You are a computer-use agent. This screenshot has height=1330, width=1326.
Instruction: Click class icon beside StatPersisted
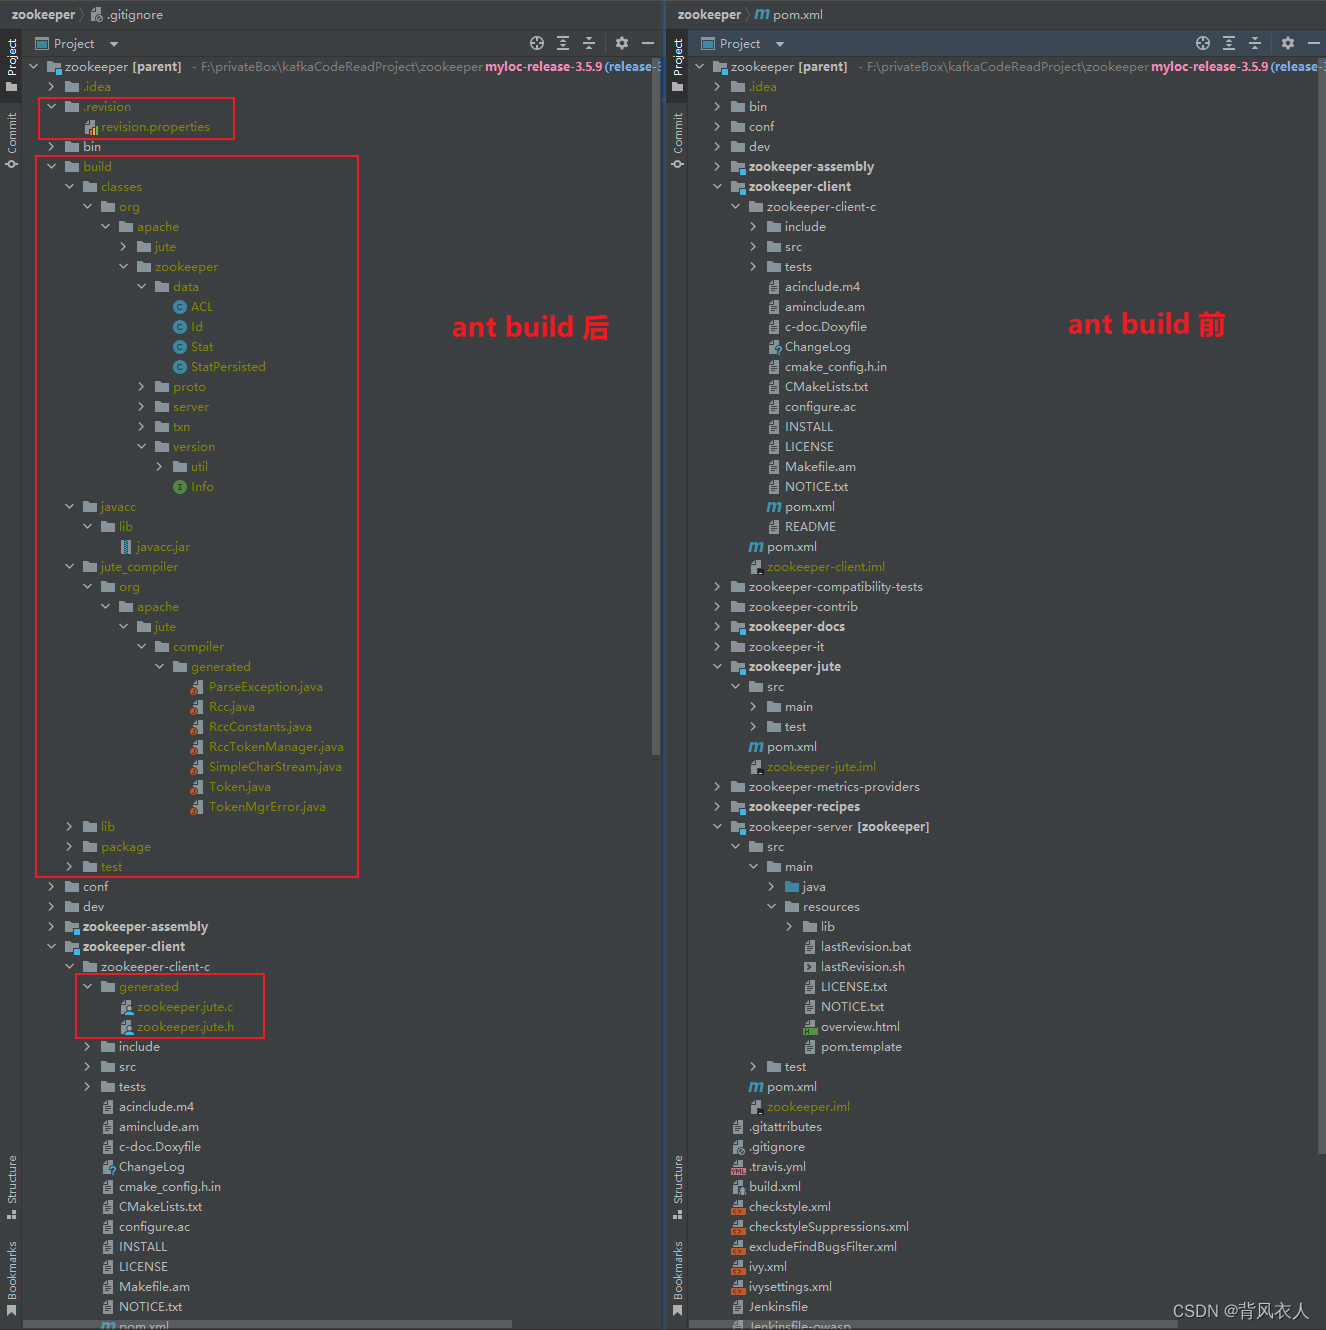tap(180, 367)
